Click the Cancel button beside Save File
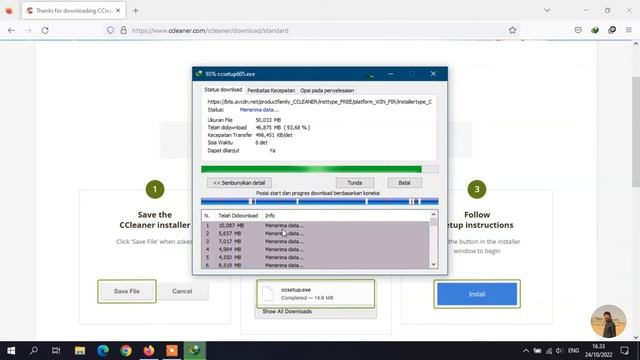 182,291
